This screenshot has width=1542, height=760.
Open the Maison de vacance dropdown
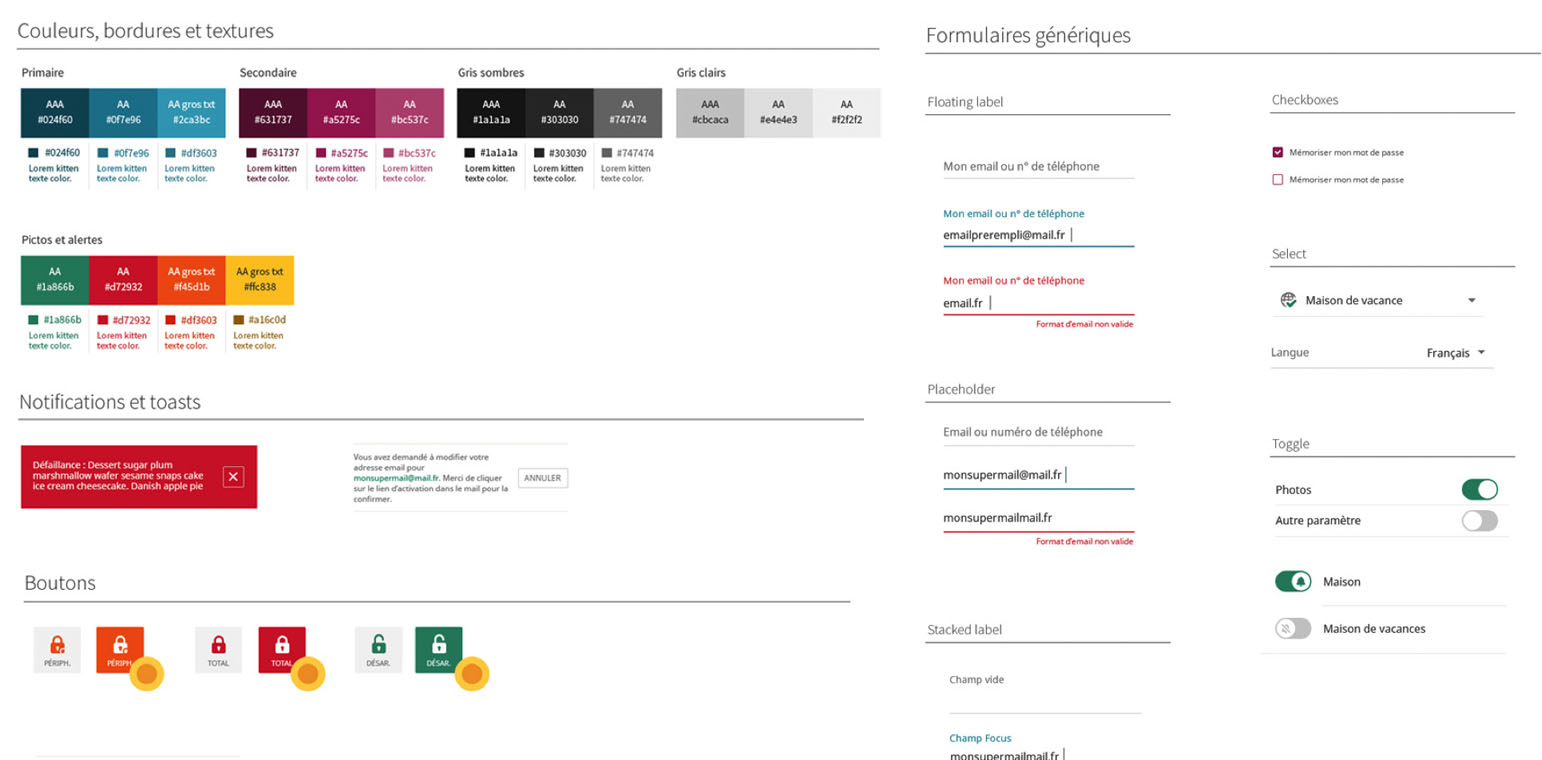1471,300
